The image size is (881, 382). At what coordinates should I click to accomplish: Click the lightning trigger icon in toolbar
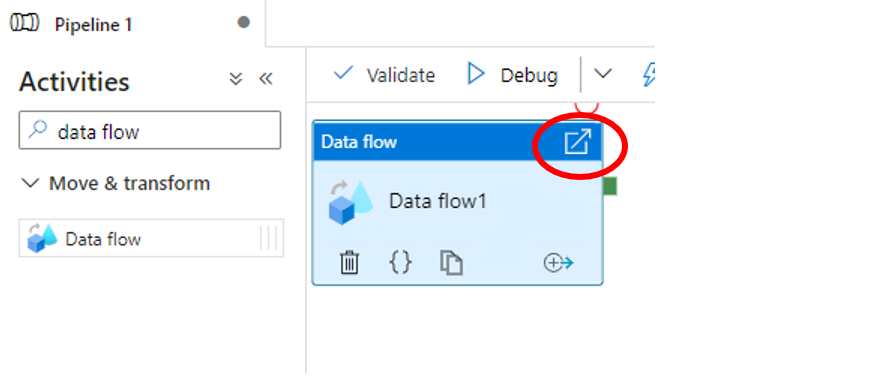649,74
